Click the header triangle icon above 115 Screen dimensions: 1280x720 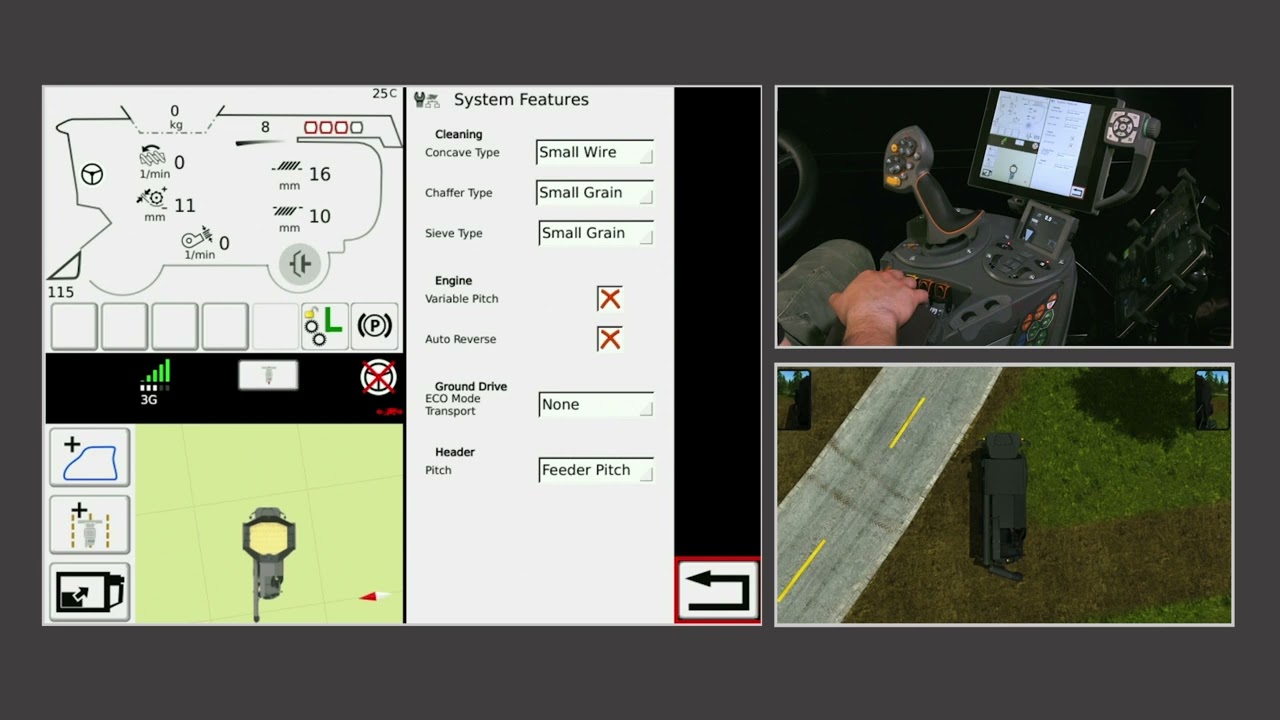tap(65, 265)
